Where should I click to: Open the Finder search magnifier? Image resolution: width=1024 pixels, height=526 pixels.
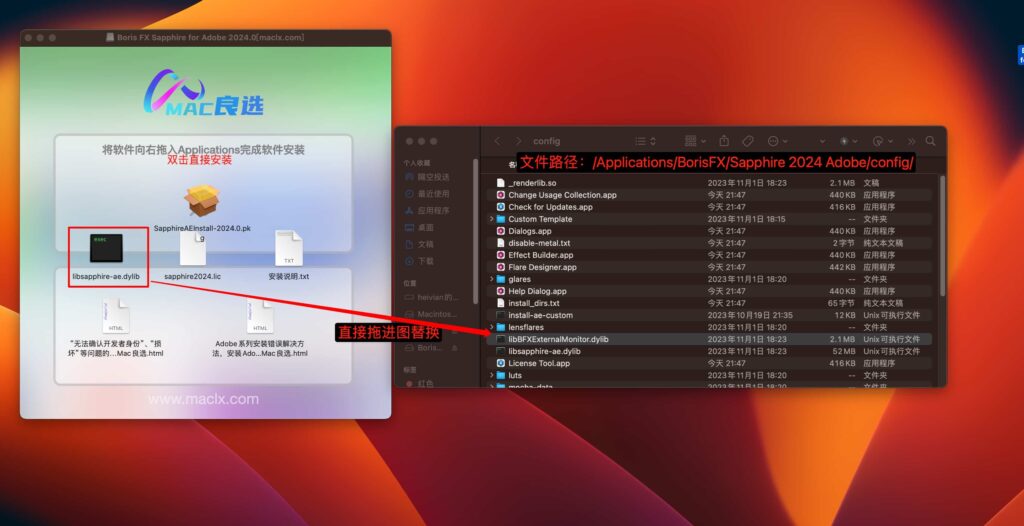931,141
